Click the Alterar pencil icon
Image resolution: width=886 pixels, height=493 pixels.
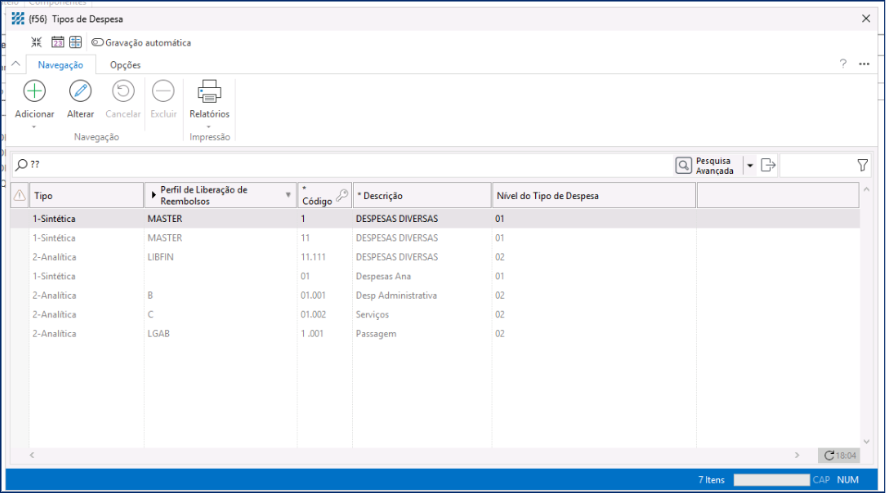(x=80, y=91)
